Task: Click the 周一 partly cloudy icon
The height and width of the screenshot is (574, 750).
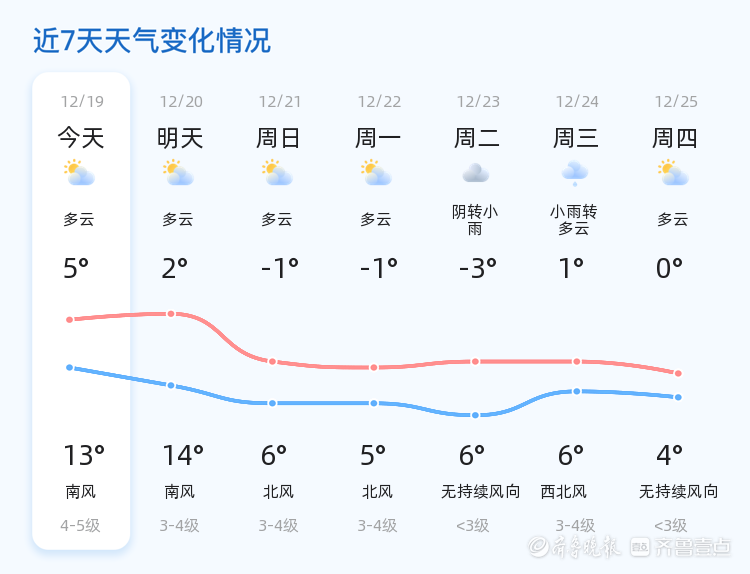Action: point(376,174)
